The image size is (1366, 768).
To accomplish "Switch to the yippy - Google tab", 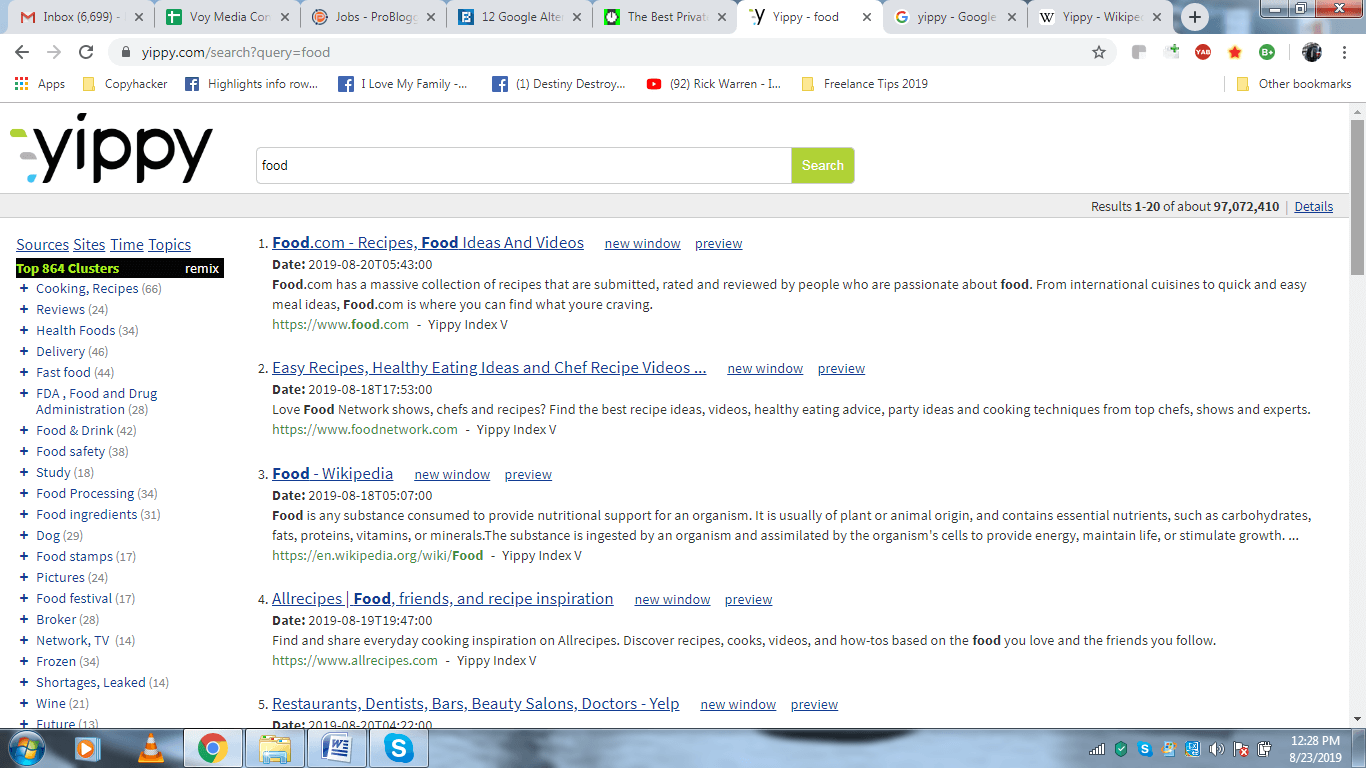I will (x=955, y=17).
